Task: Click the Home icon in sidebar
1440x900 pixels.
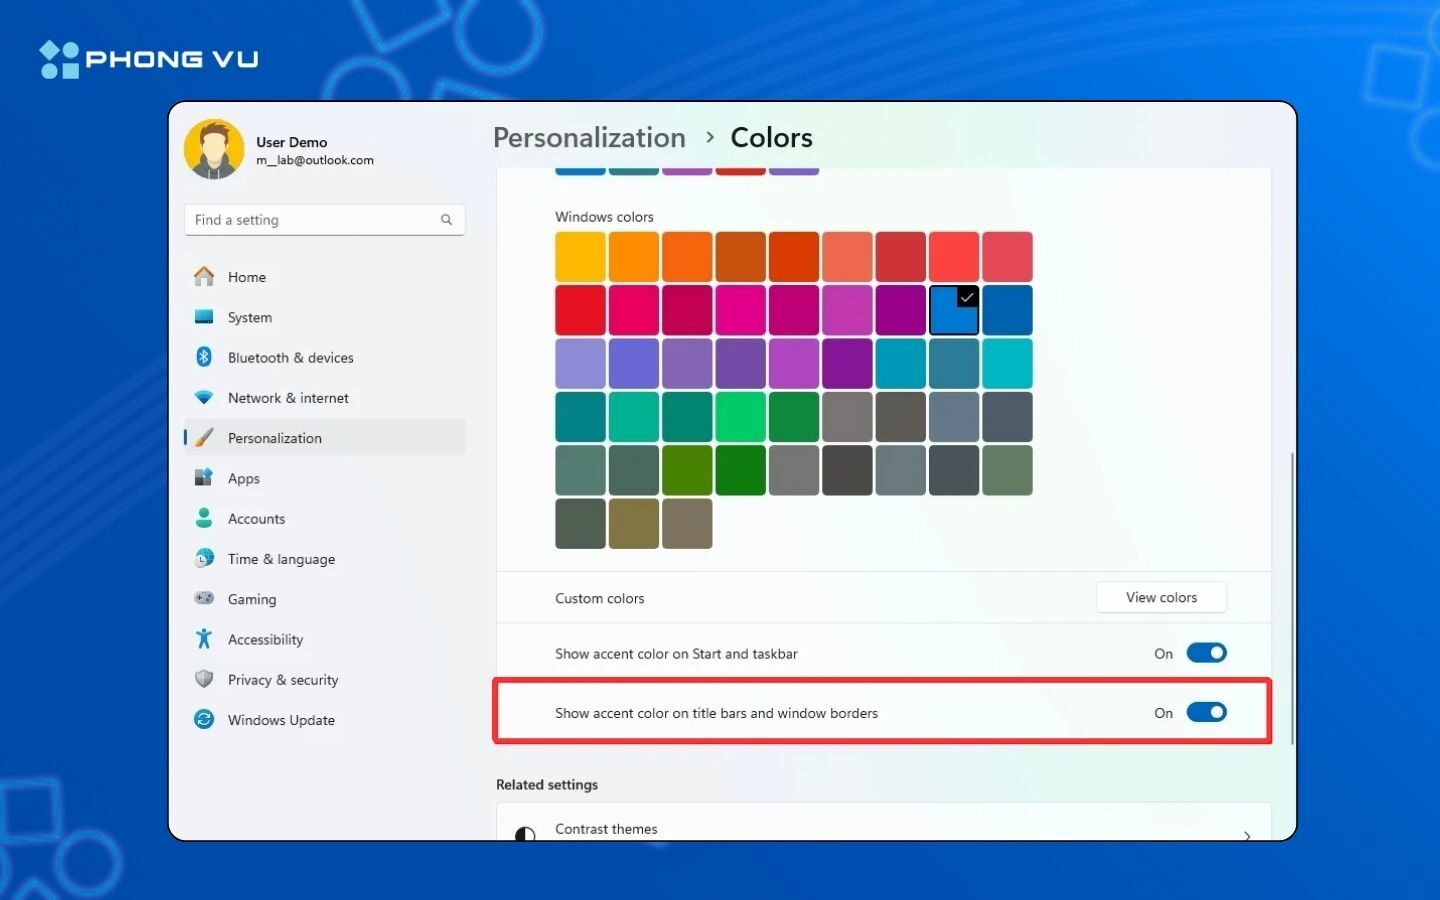Action: (204, 276)
